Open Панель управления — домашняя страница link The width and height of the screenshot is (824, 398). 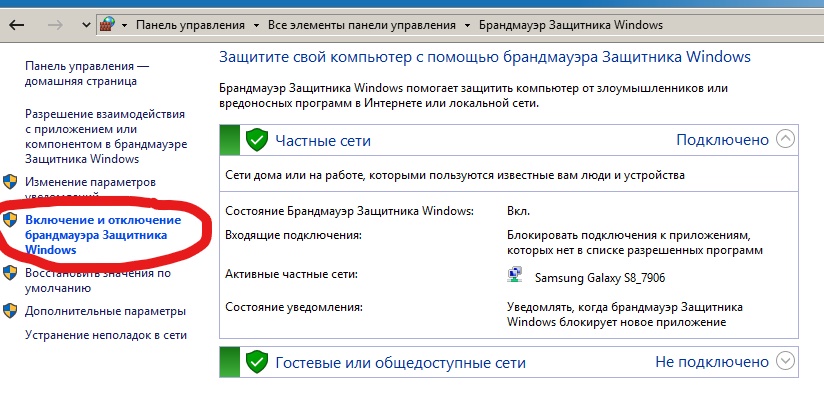click(x=87, y=74)
